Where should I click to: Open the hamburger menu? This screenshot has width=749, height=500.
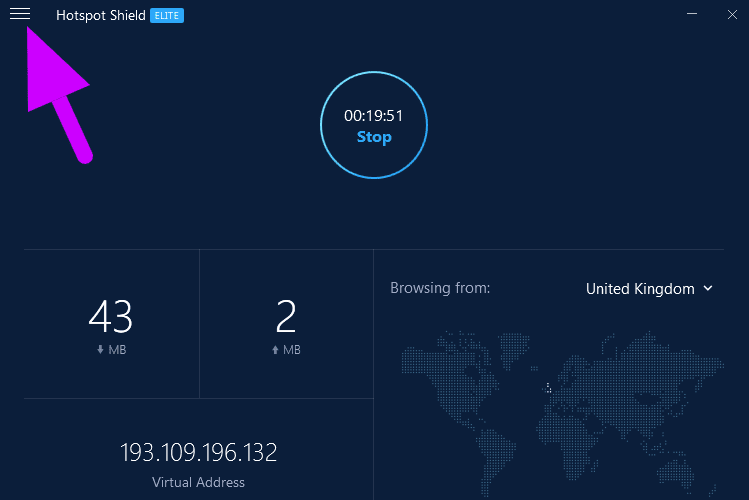20,14
